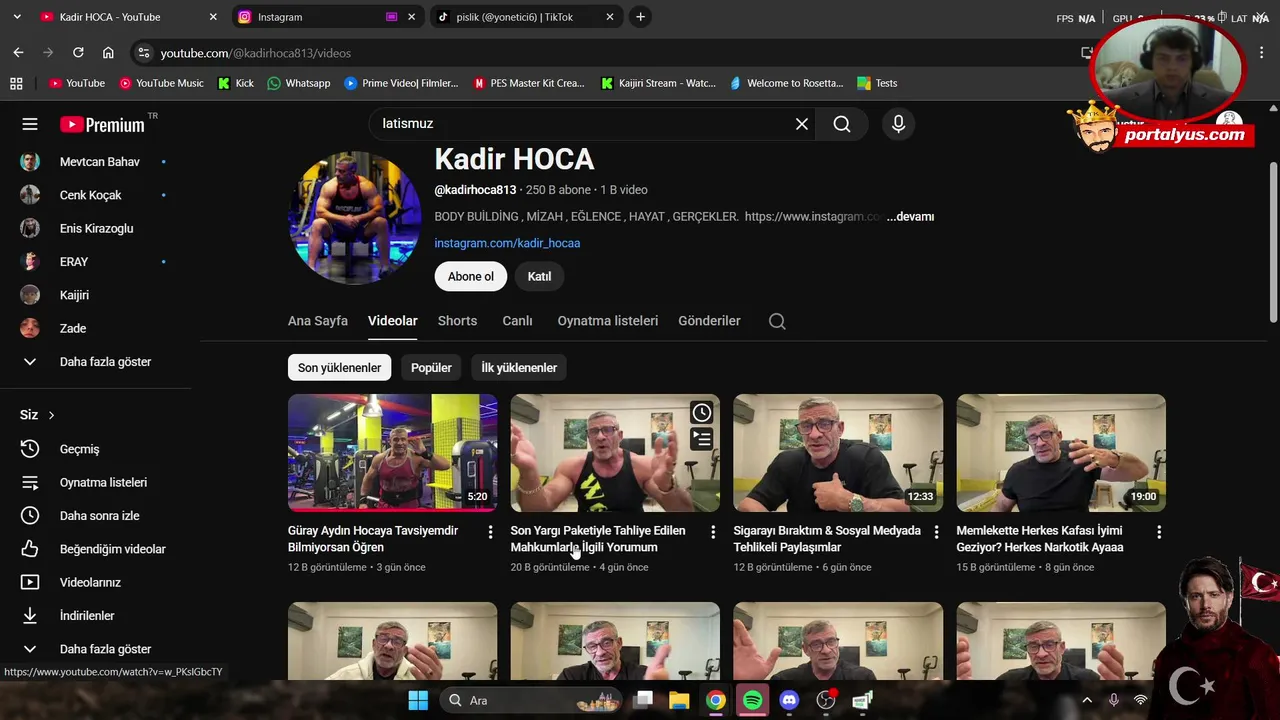Open the tab search dropdown arrow
This screenshot has width=1280, height=720.
17,17
